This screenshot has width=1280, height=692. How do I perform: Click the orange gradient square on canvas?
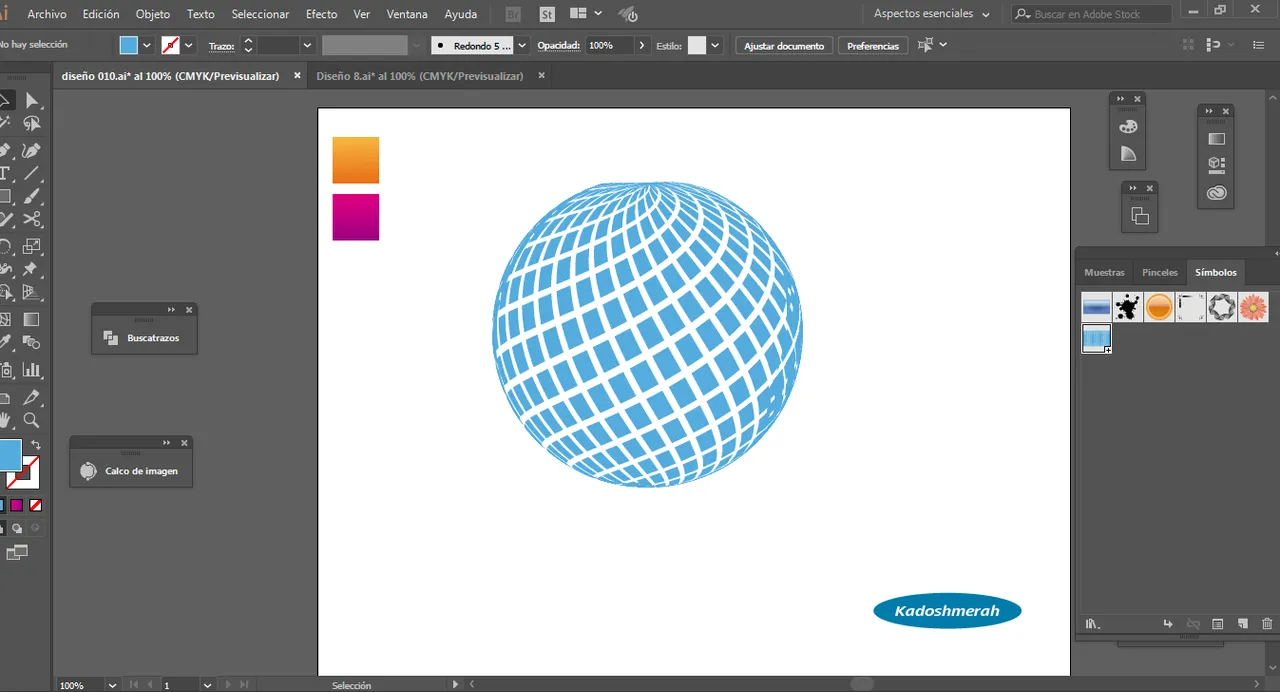(356, 160)
